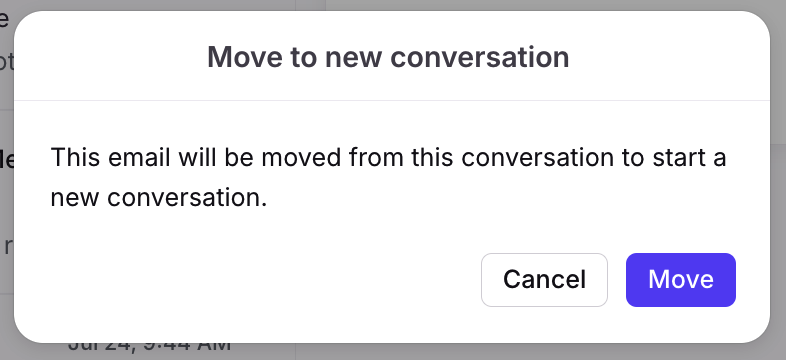786x360 pixels.
Task: Click the text "new conversation." in the message
Action: point(158,198)
